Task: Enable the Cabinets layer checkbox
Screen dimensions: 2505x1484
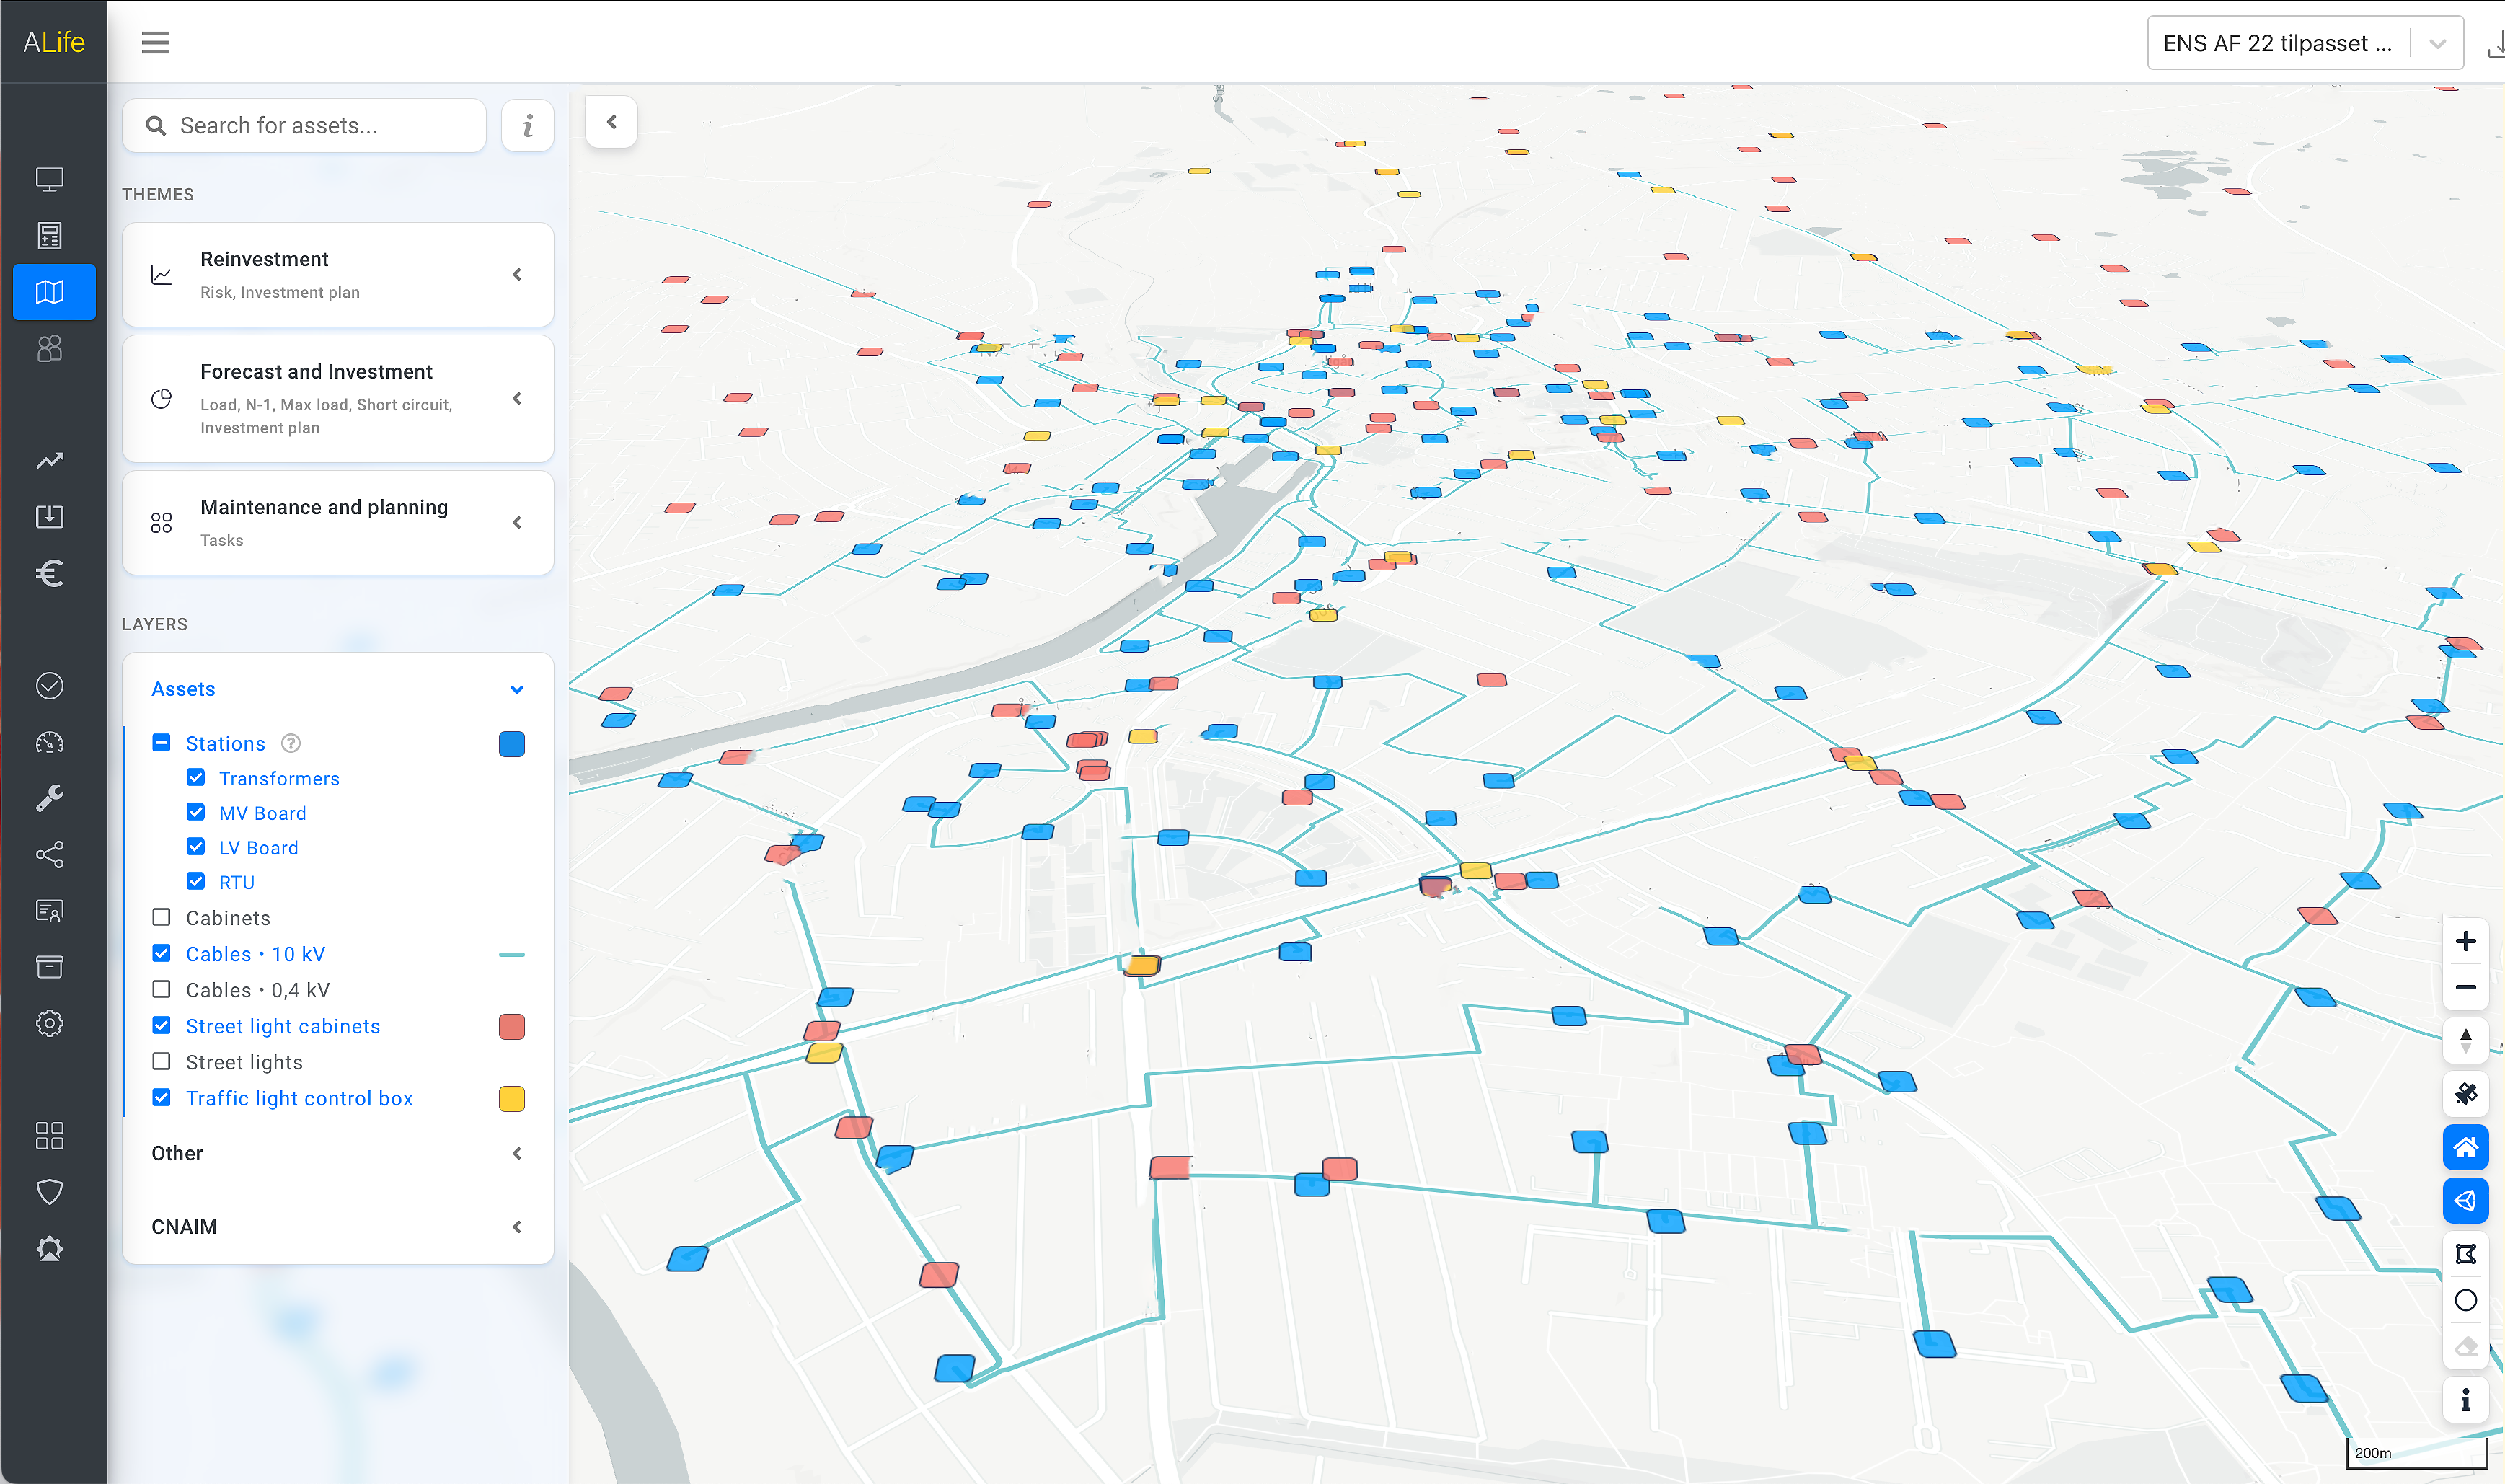Action: pos(161,917)
